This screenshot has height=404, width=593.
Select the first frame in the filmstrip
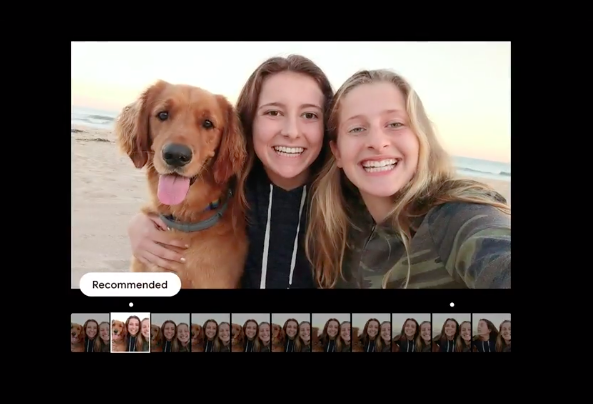[90, 333]
